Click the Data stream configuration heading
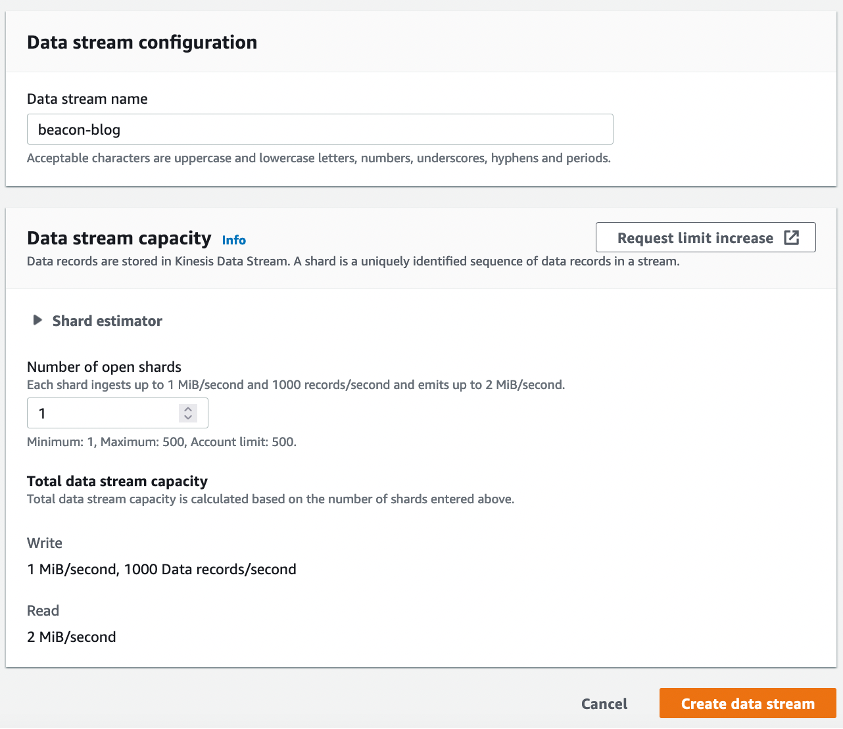Screen dimensions: 843x729 point(142,43)
